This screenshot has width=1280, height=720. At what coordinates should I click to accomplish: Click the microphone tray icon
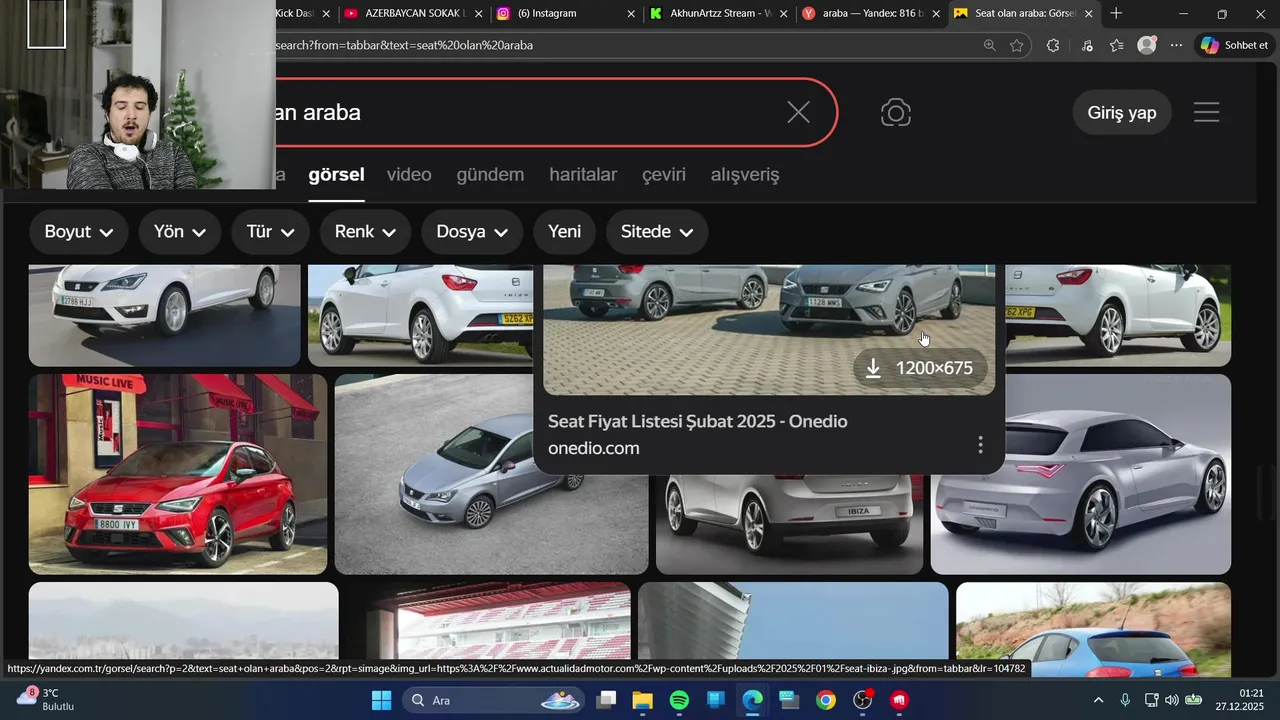[x=1125, y=700]
